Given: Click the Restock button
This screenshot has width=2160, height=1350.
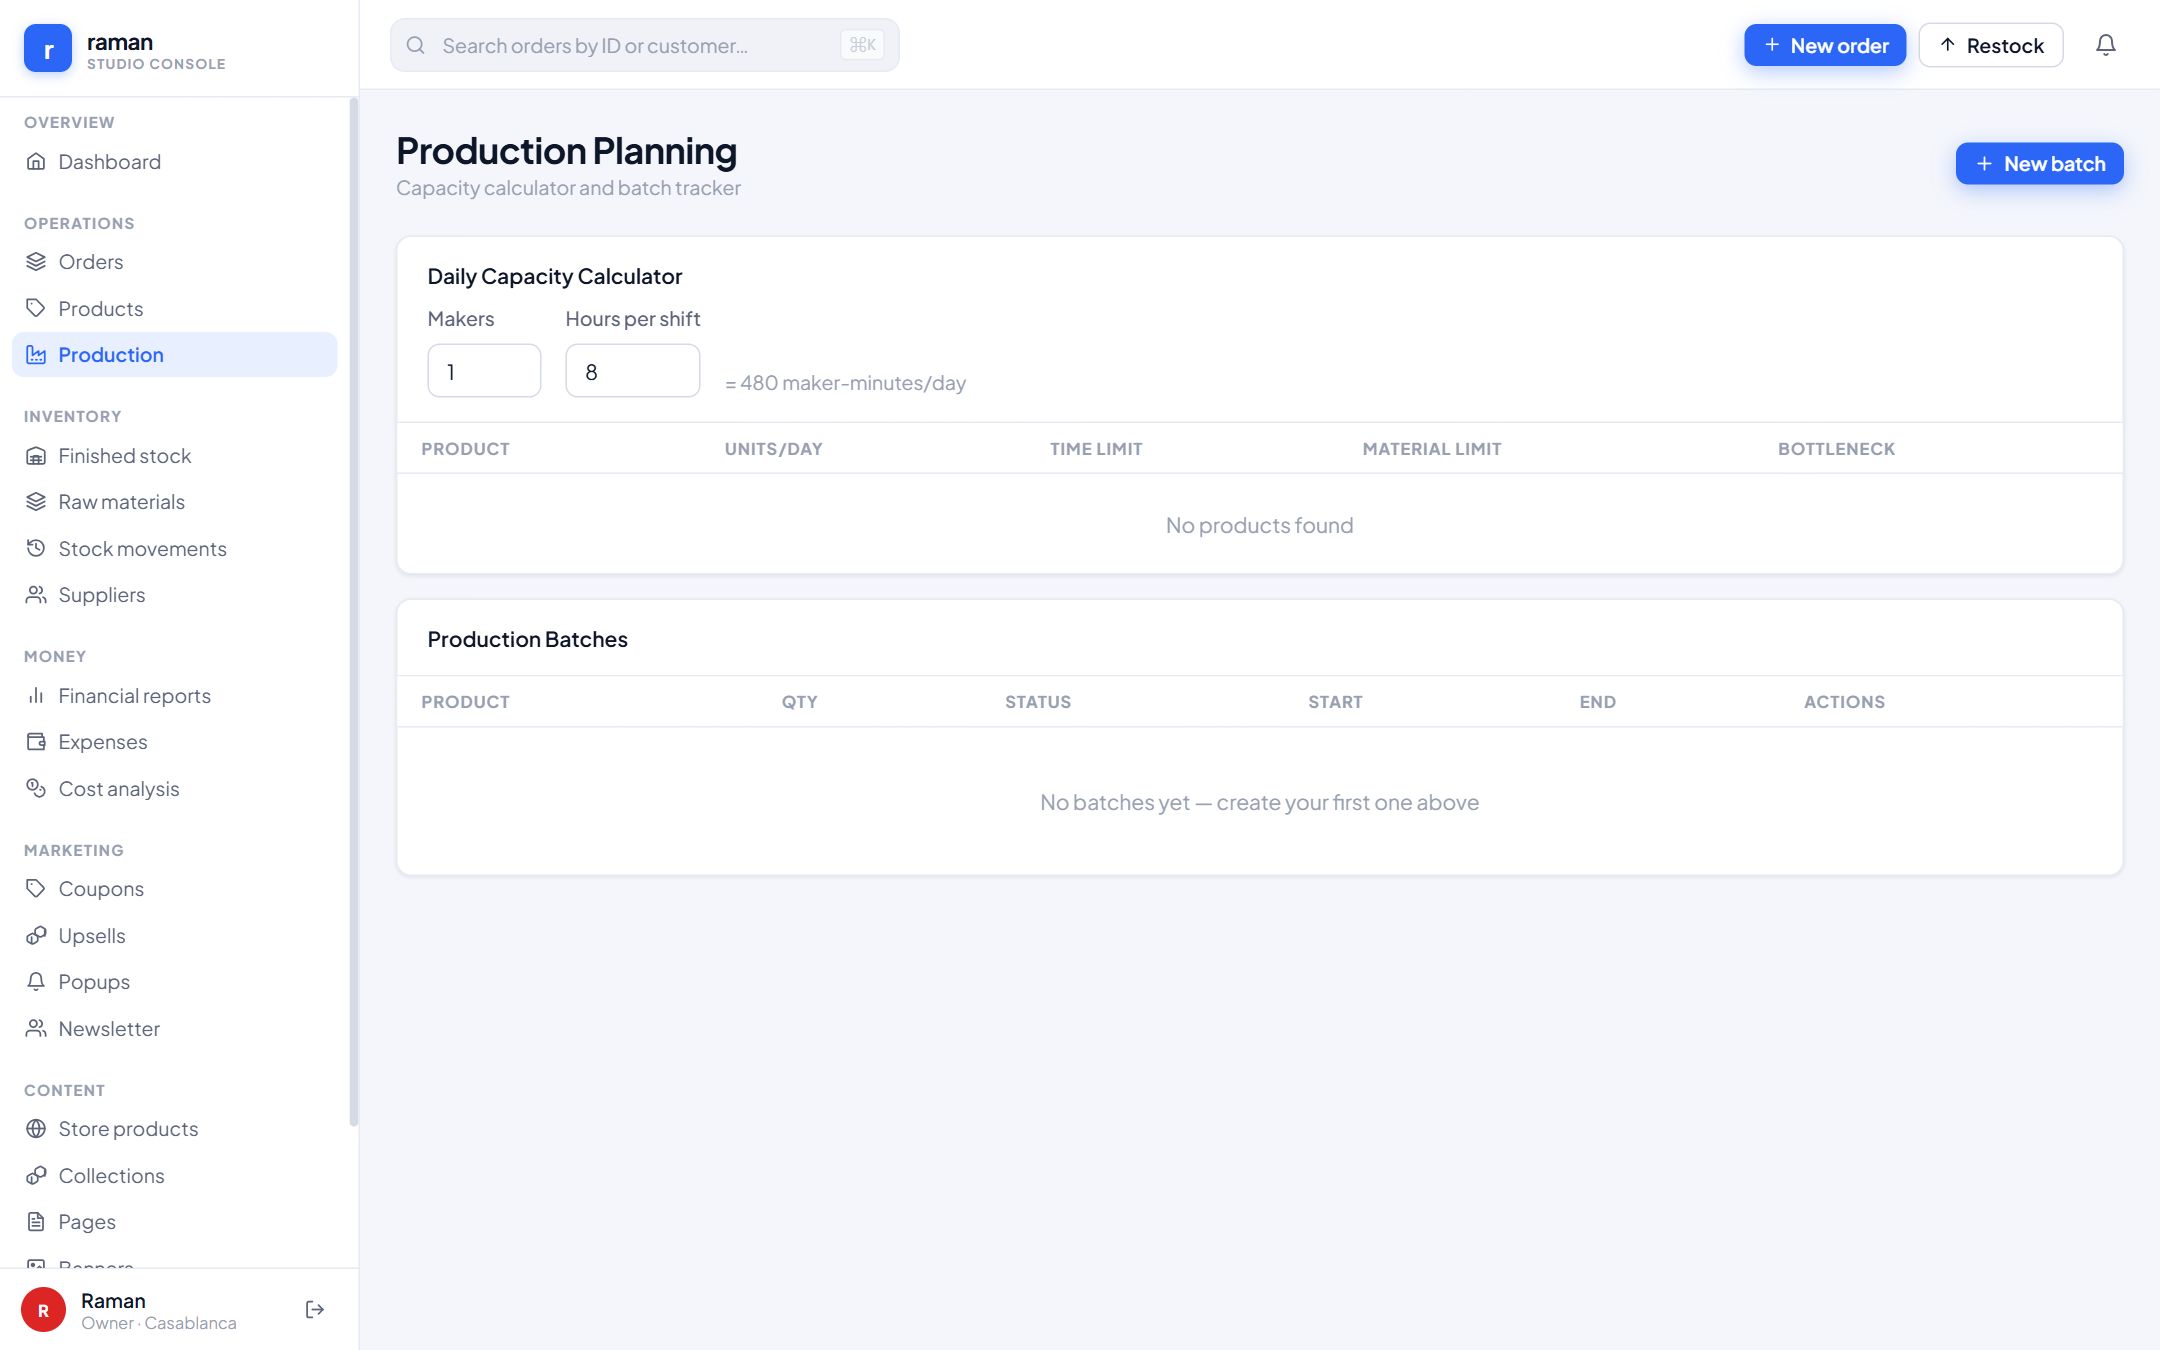Looking at the screenshot, I should point(1991,45).
